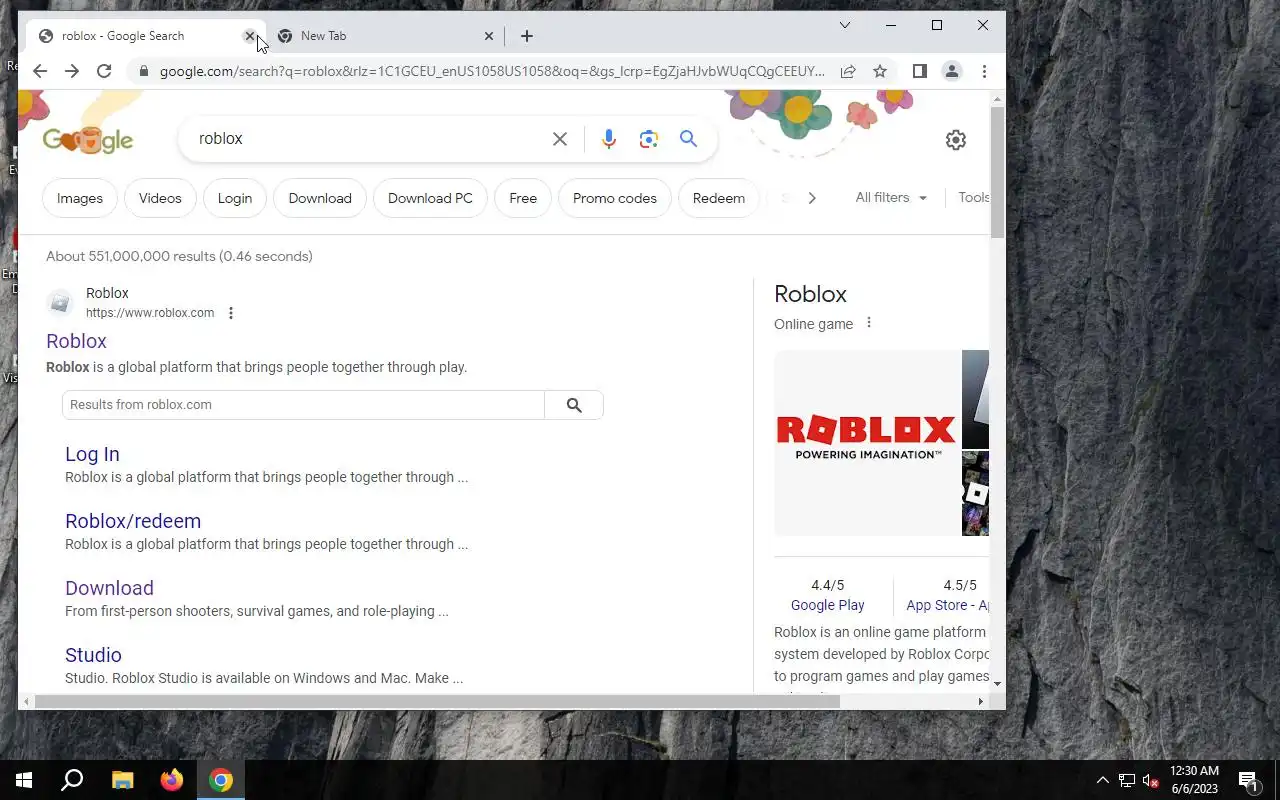Select the Chrome taskbar icon

pyautogui.click(x=221, y=780)
